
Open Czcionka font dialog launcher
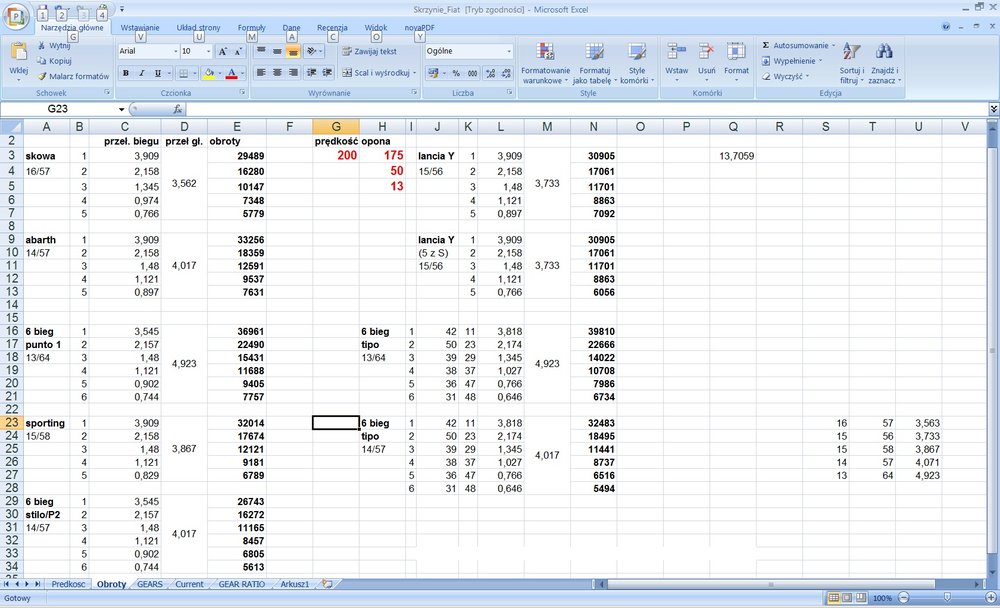[242, 93]
